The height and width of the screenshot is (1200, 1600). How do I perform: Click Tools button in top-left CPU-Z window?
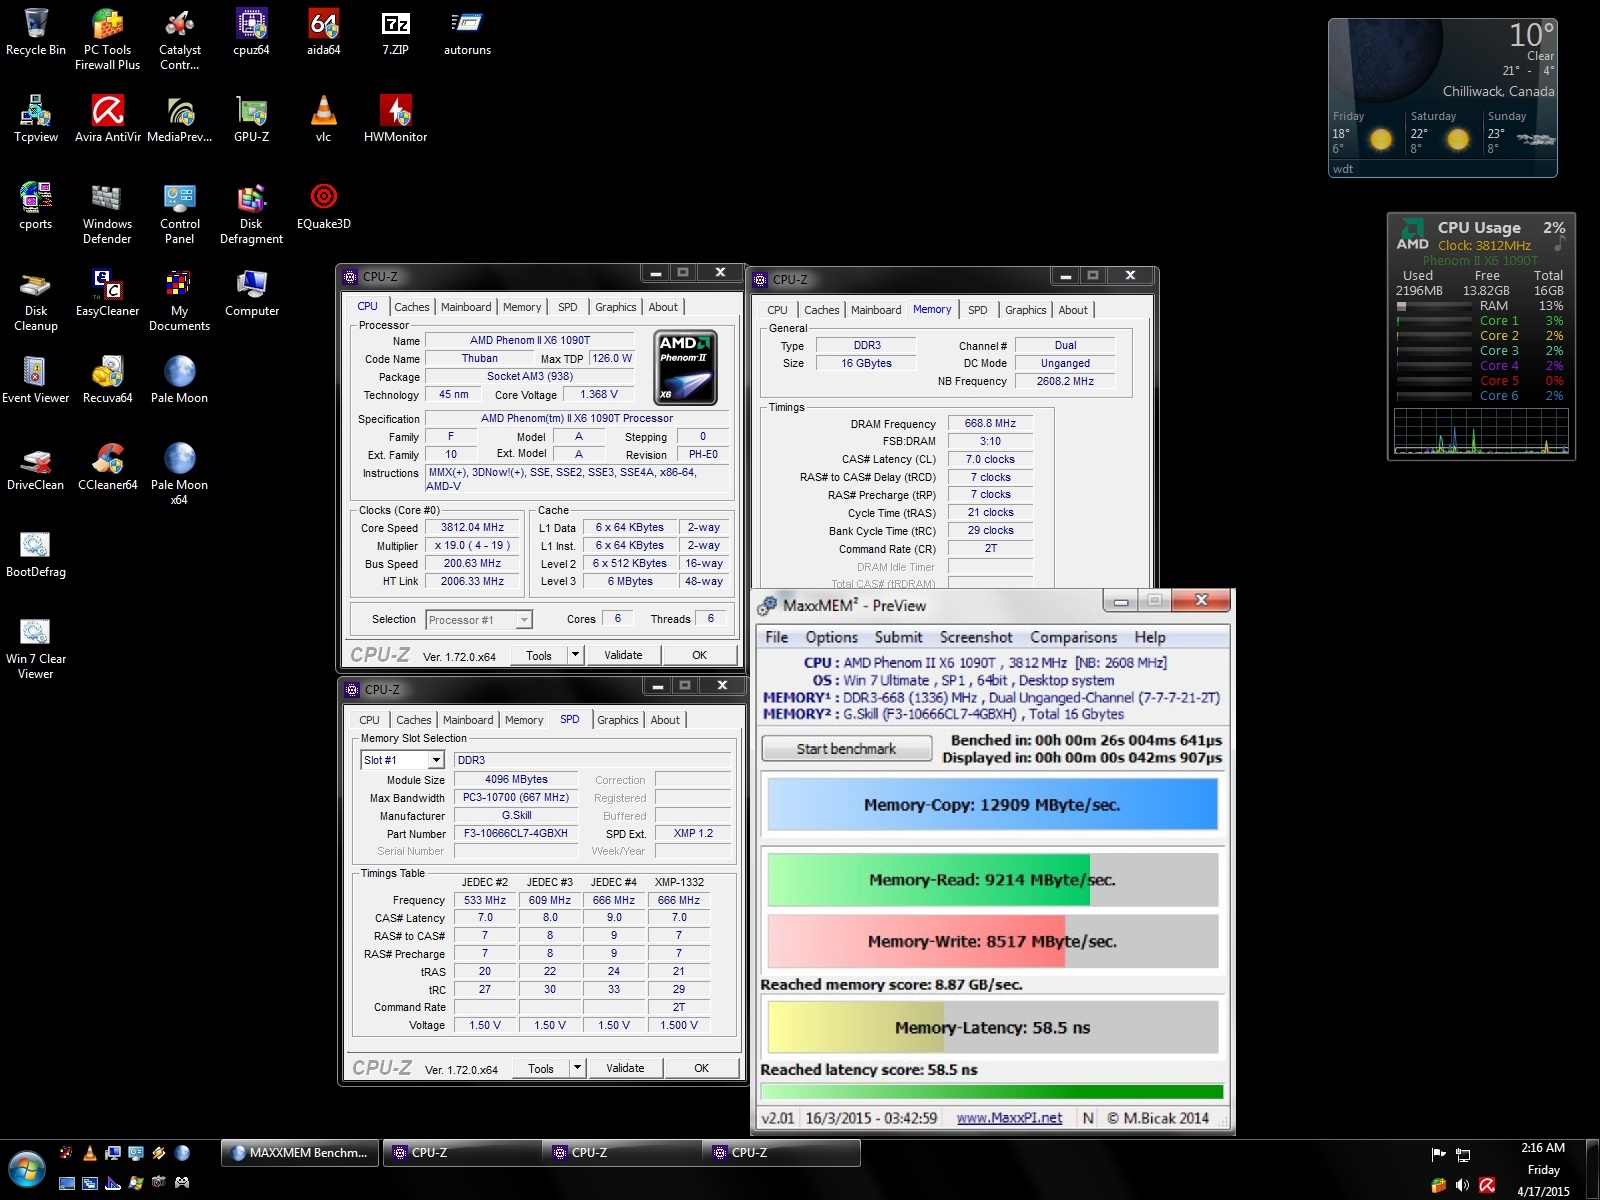[539, 655]
